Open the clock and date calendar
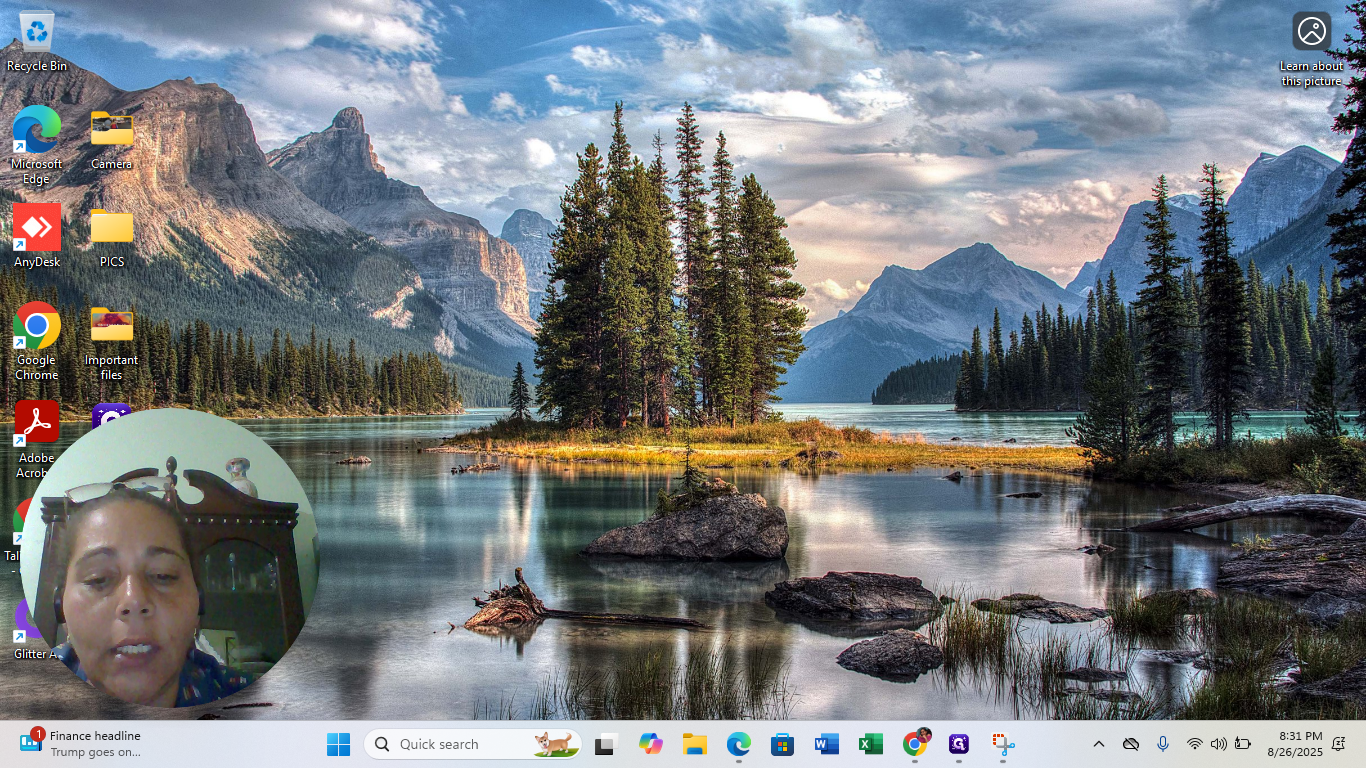This screenshot has height=768, width=1366. pyautogui.click(x=1294, y=744)
